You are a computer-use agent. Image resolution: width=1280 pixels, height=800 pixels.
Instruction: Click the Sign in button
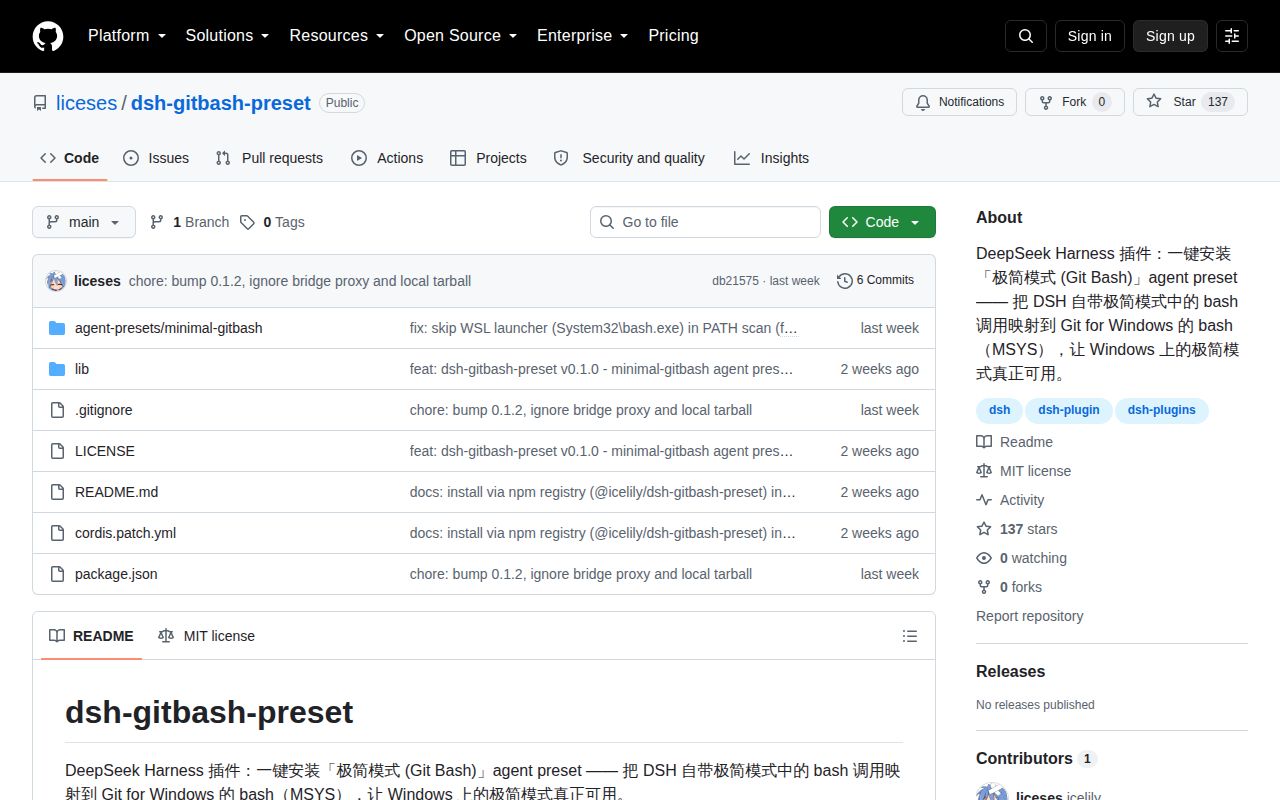[x=1089, y=36]
